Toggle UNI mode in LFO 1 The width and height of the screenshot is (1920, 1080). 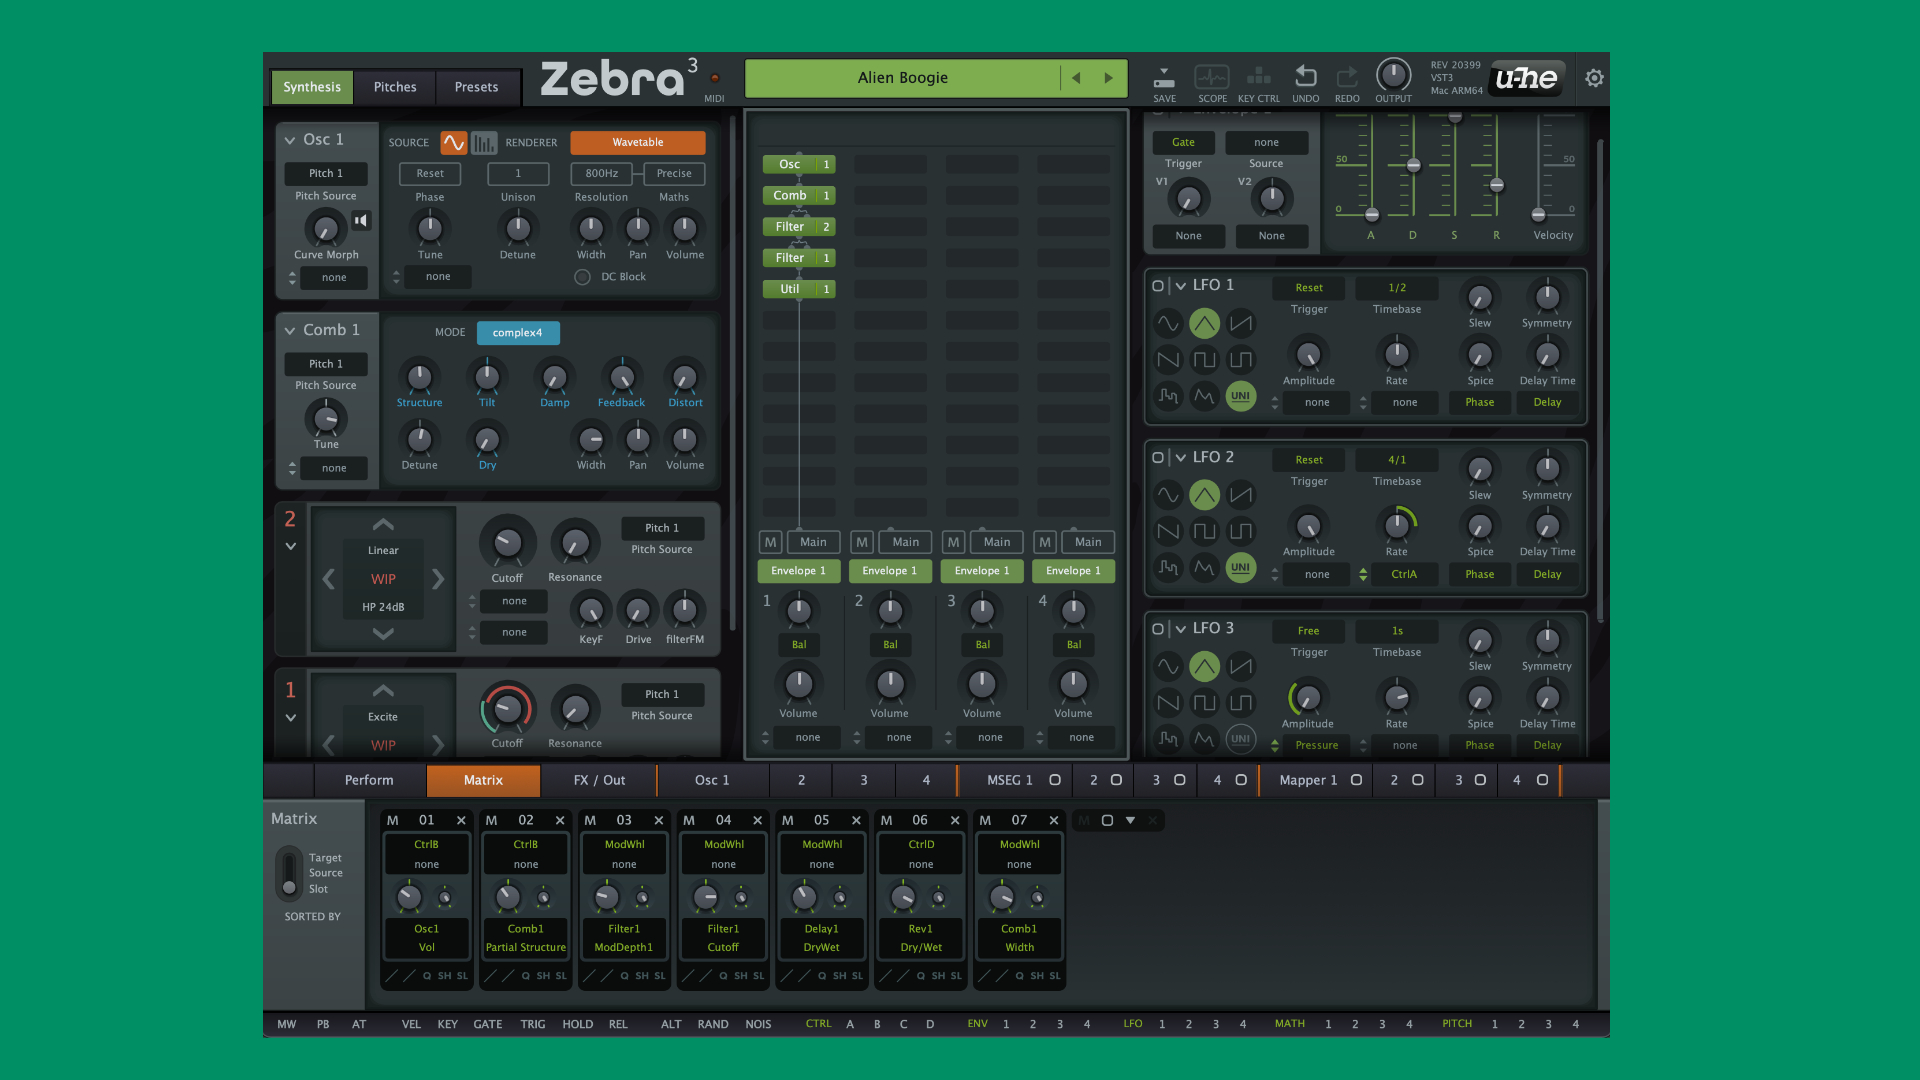pos(1240,396)
